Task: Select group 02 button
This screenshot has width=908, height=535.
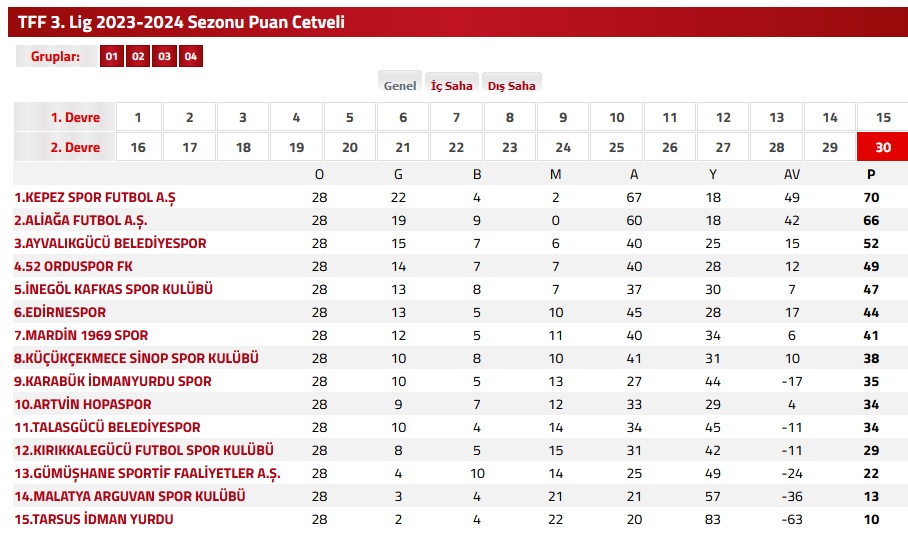Action: [x=138, y=56]
